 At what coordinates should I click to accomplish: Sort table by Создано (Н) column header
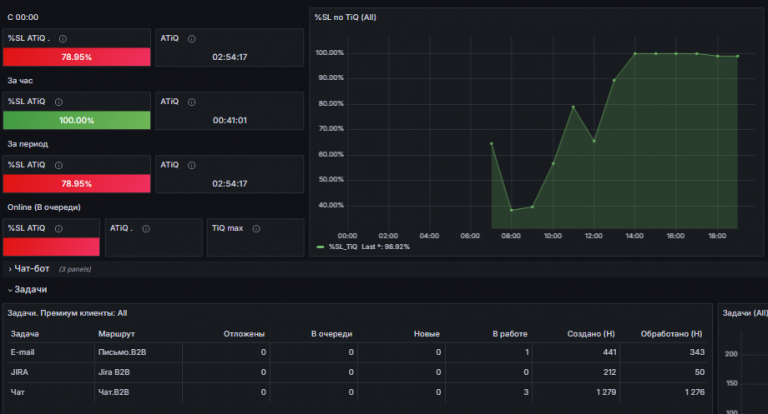[x=591, y=334]
